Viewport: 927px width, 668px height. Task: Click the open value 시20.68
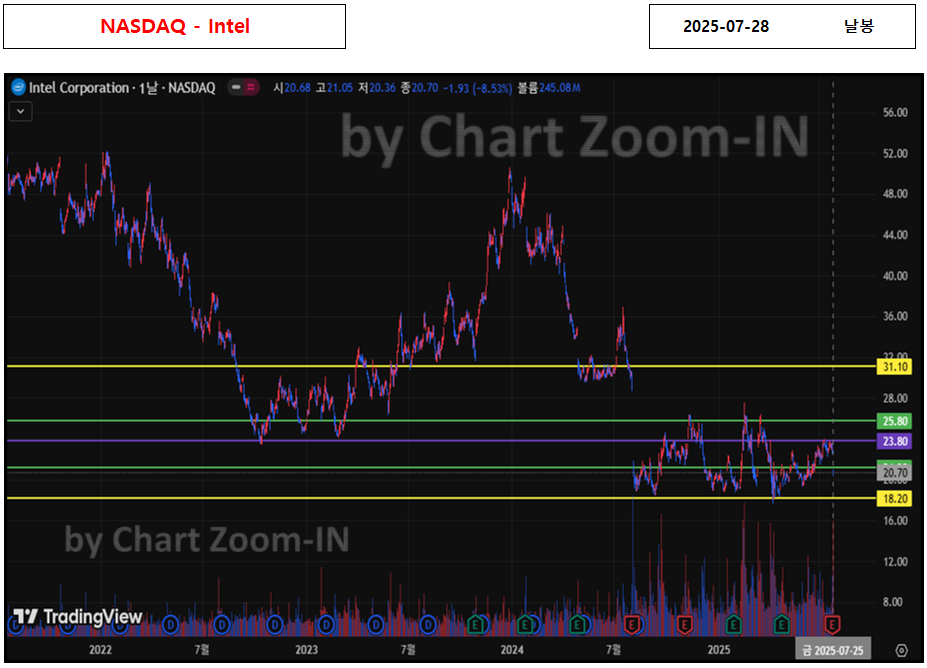coord(291,88)
